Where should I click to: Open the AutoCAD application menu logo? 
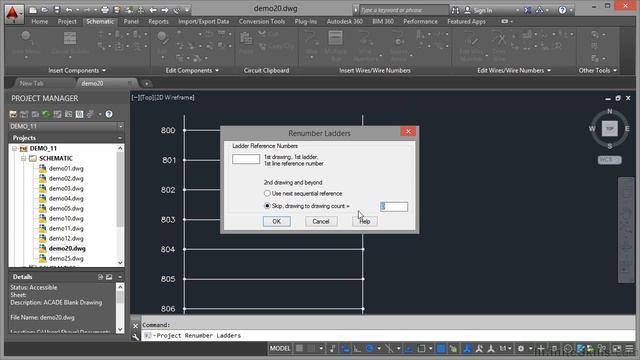(14, 13)
